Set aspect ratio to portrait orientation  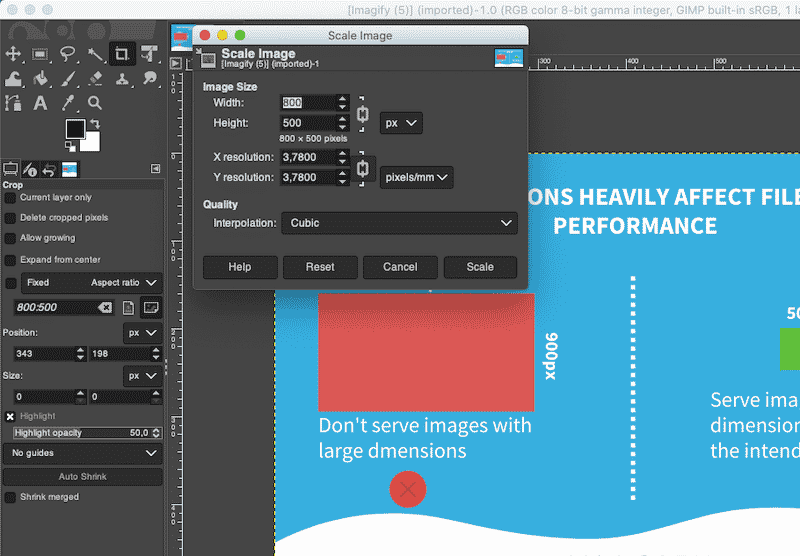pos(128,307)
